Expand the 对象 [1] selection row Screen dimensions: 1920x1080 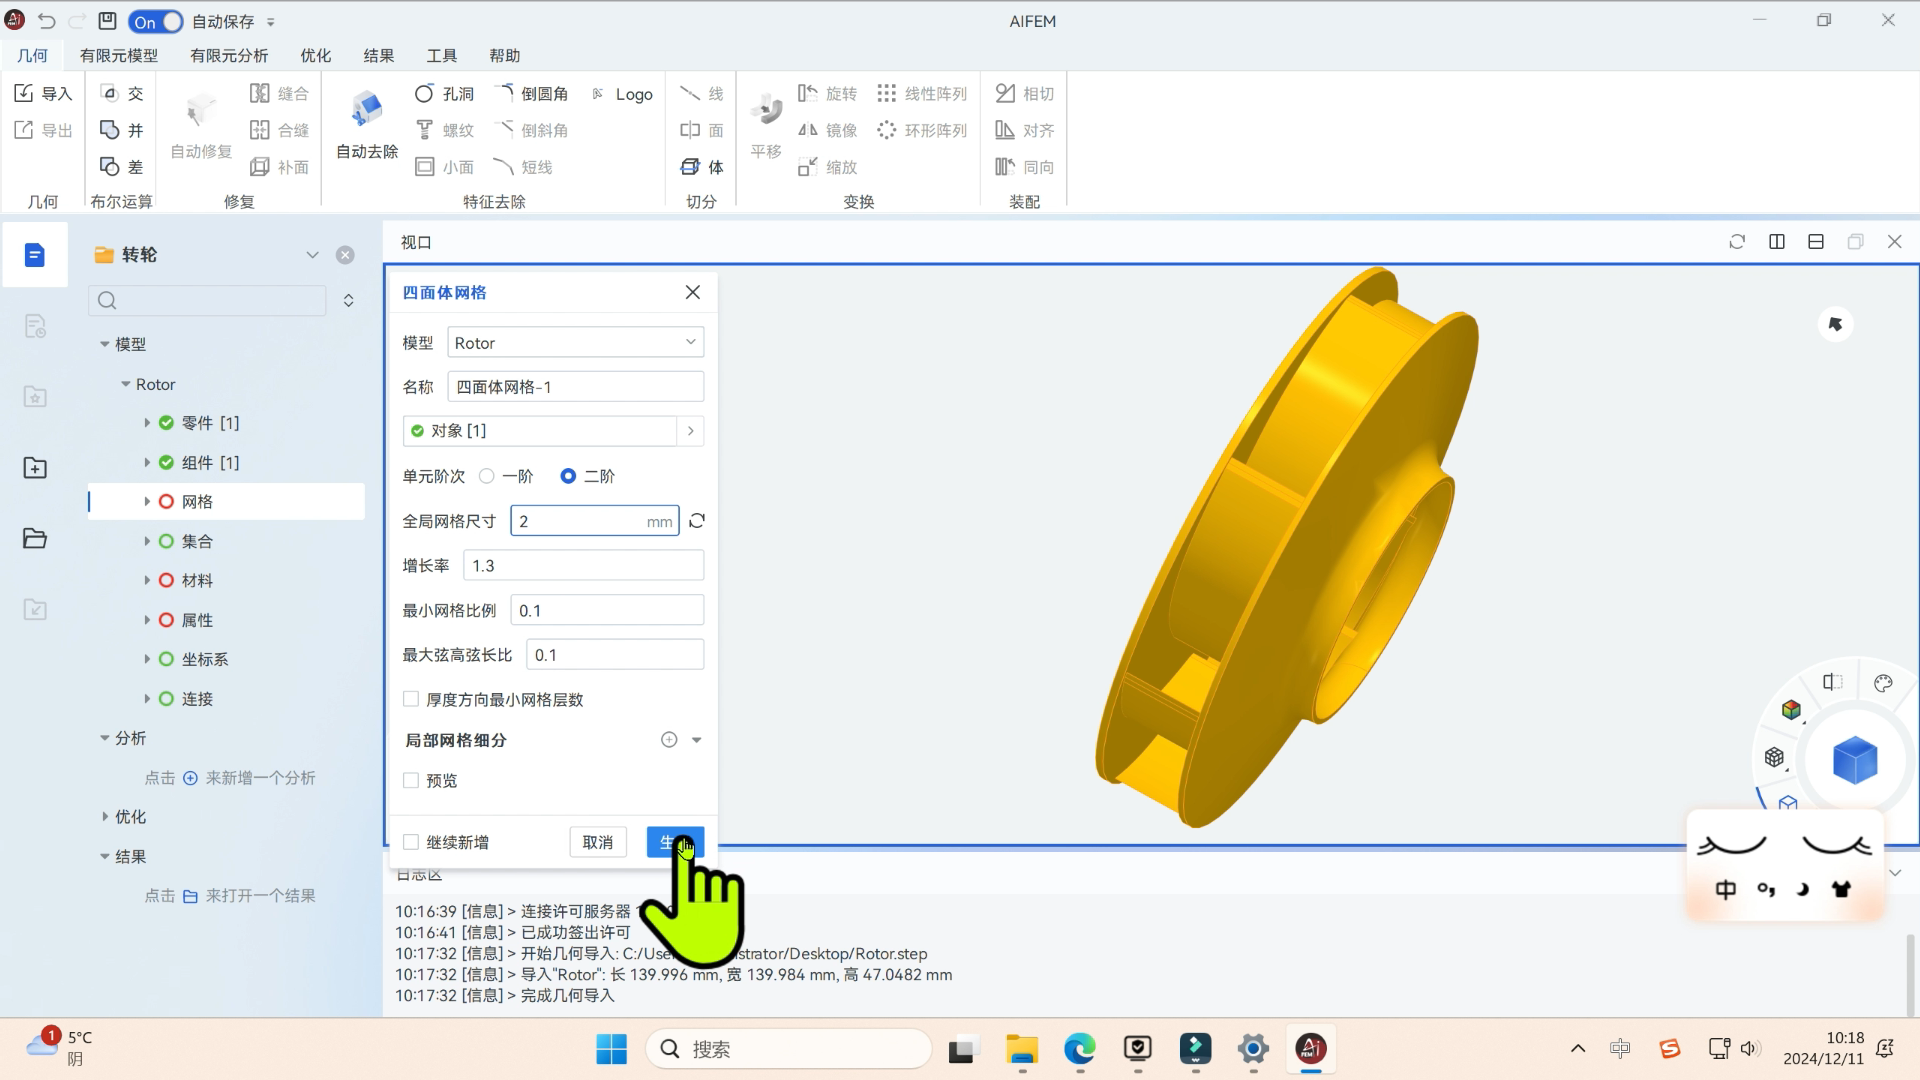pyautogui.click(x=690, y=431)
